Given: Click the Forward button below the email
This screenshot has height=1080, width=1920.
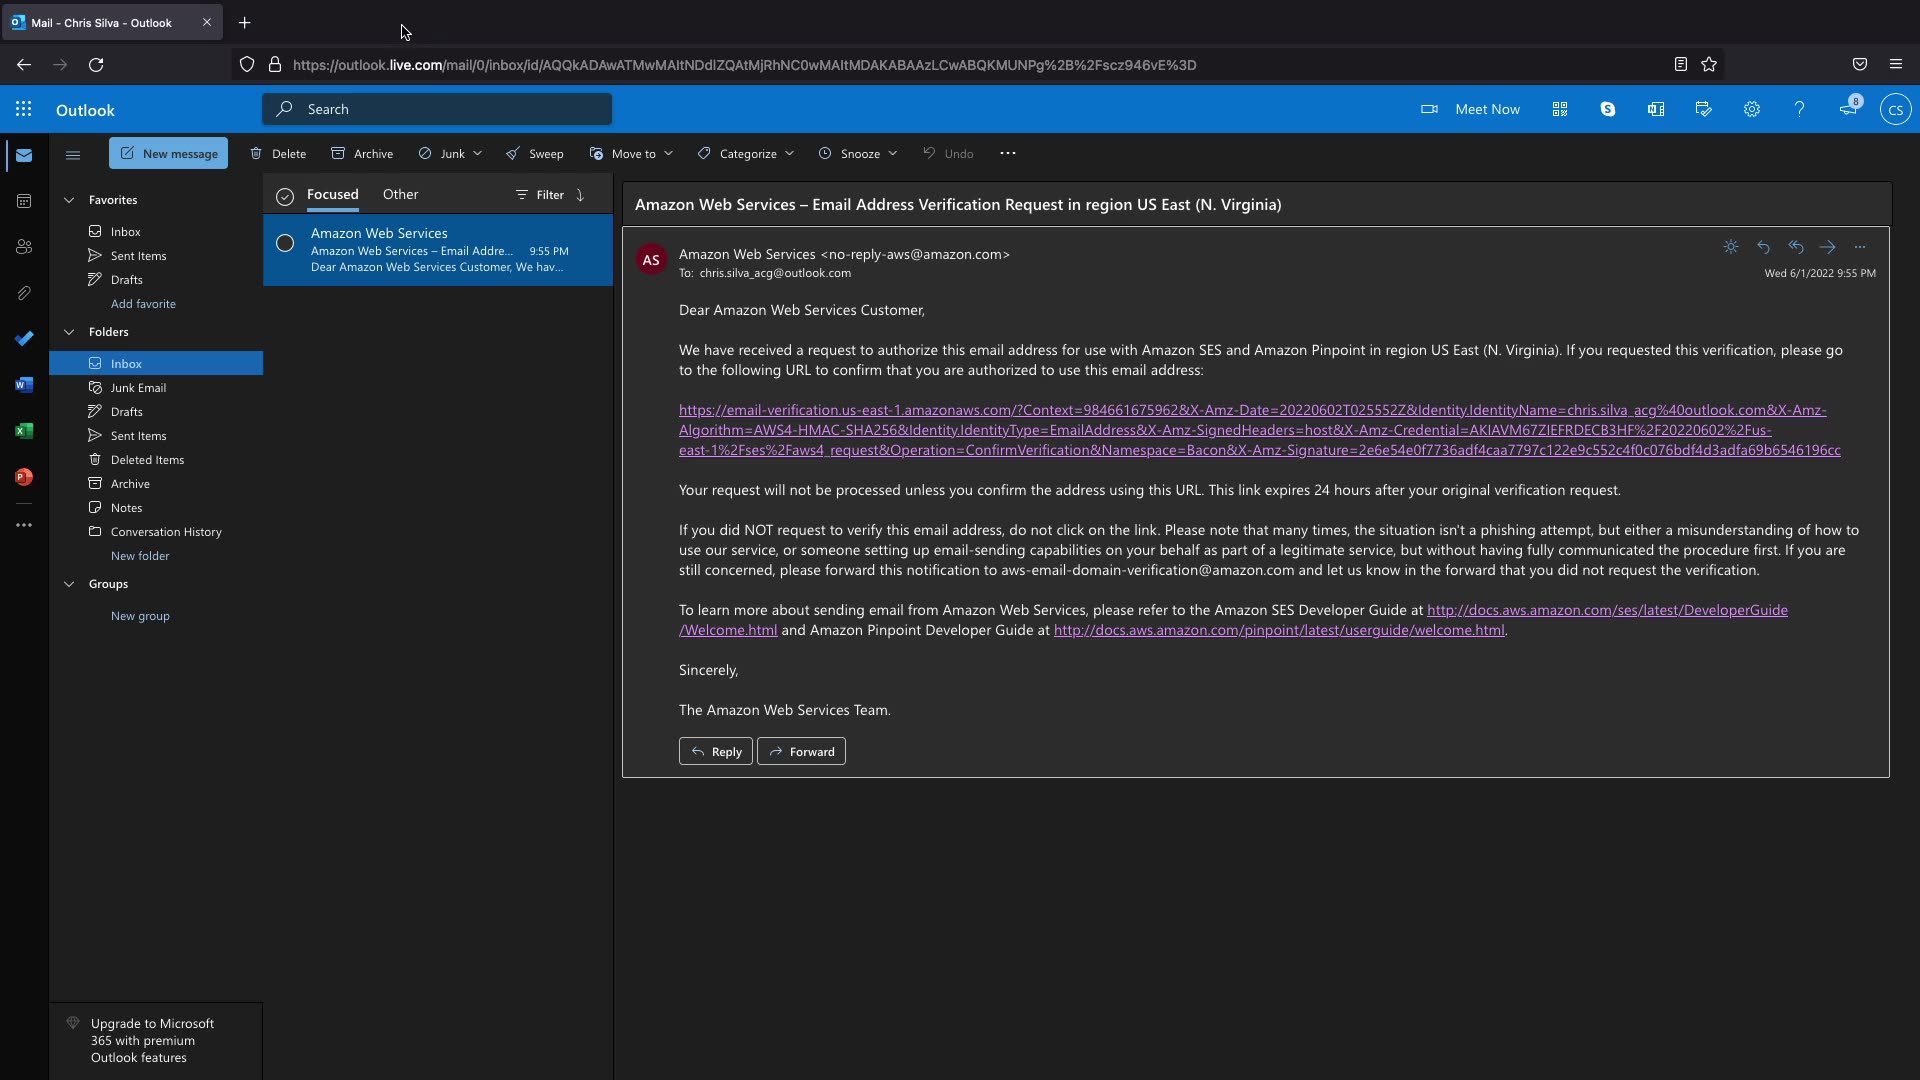Looking at the screenshot, I should click(801, 752).
